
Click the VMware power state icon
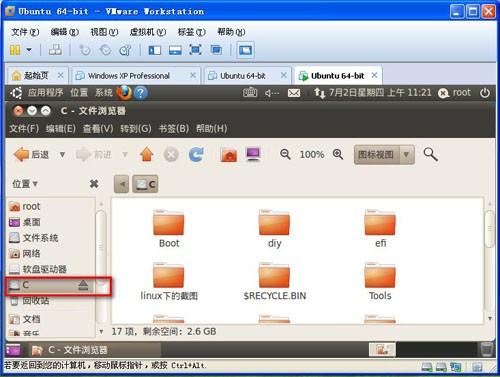(x=15, y=50)
